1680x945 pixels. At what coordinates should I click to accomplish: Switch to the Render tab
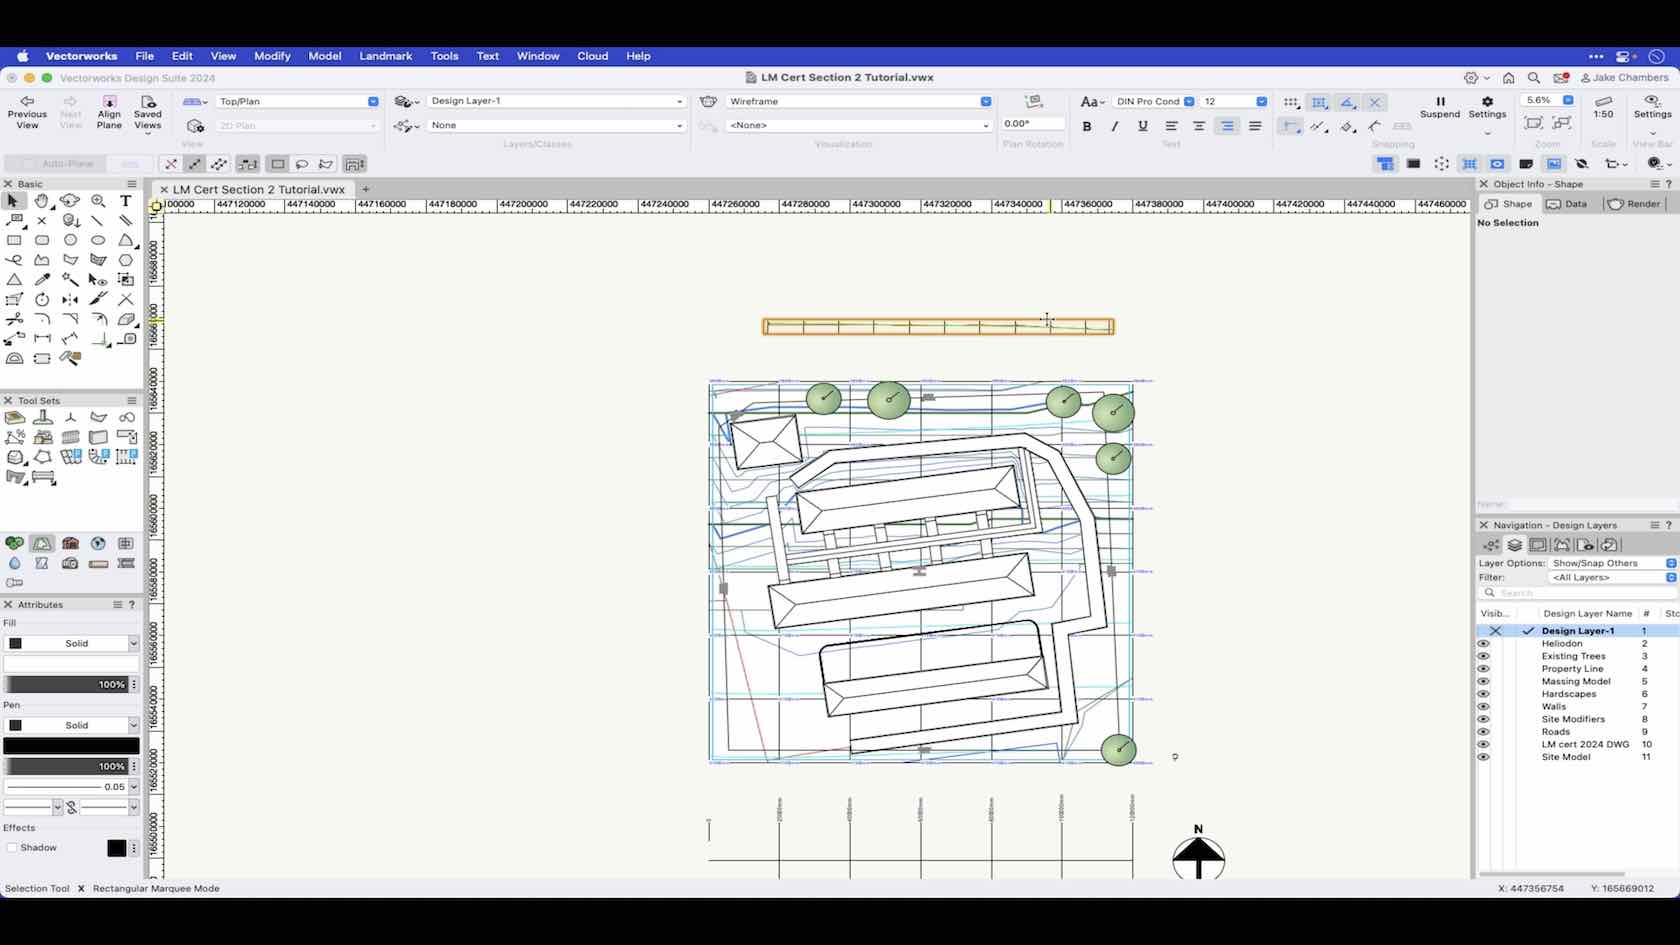[x=1633, y=204]
